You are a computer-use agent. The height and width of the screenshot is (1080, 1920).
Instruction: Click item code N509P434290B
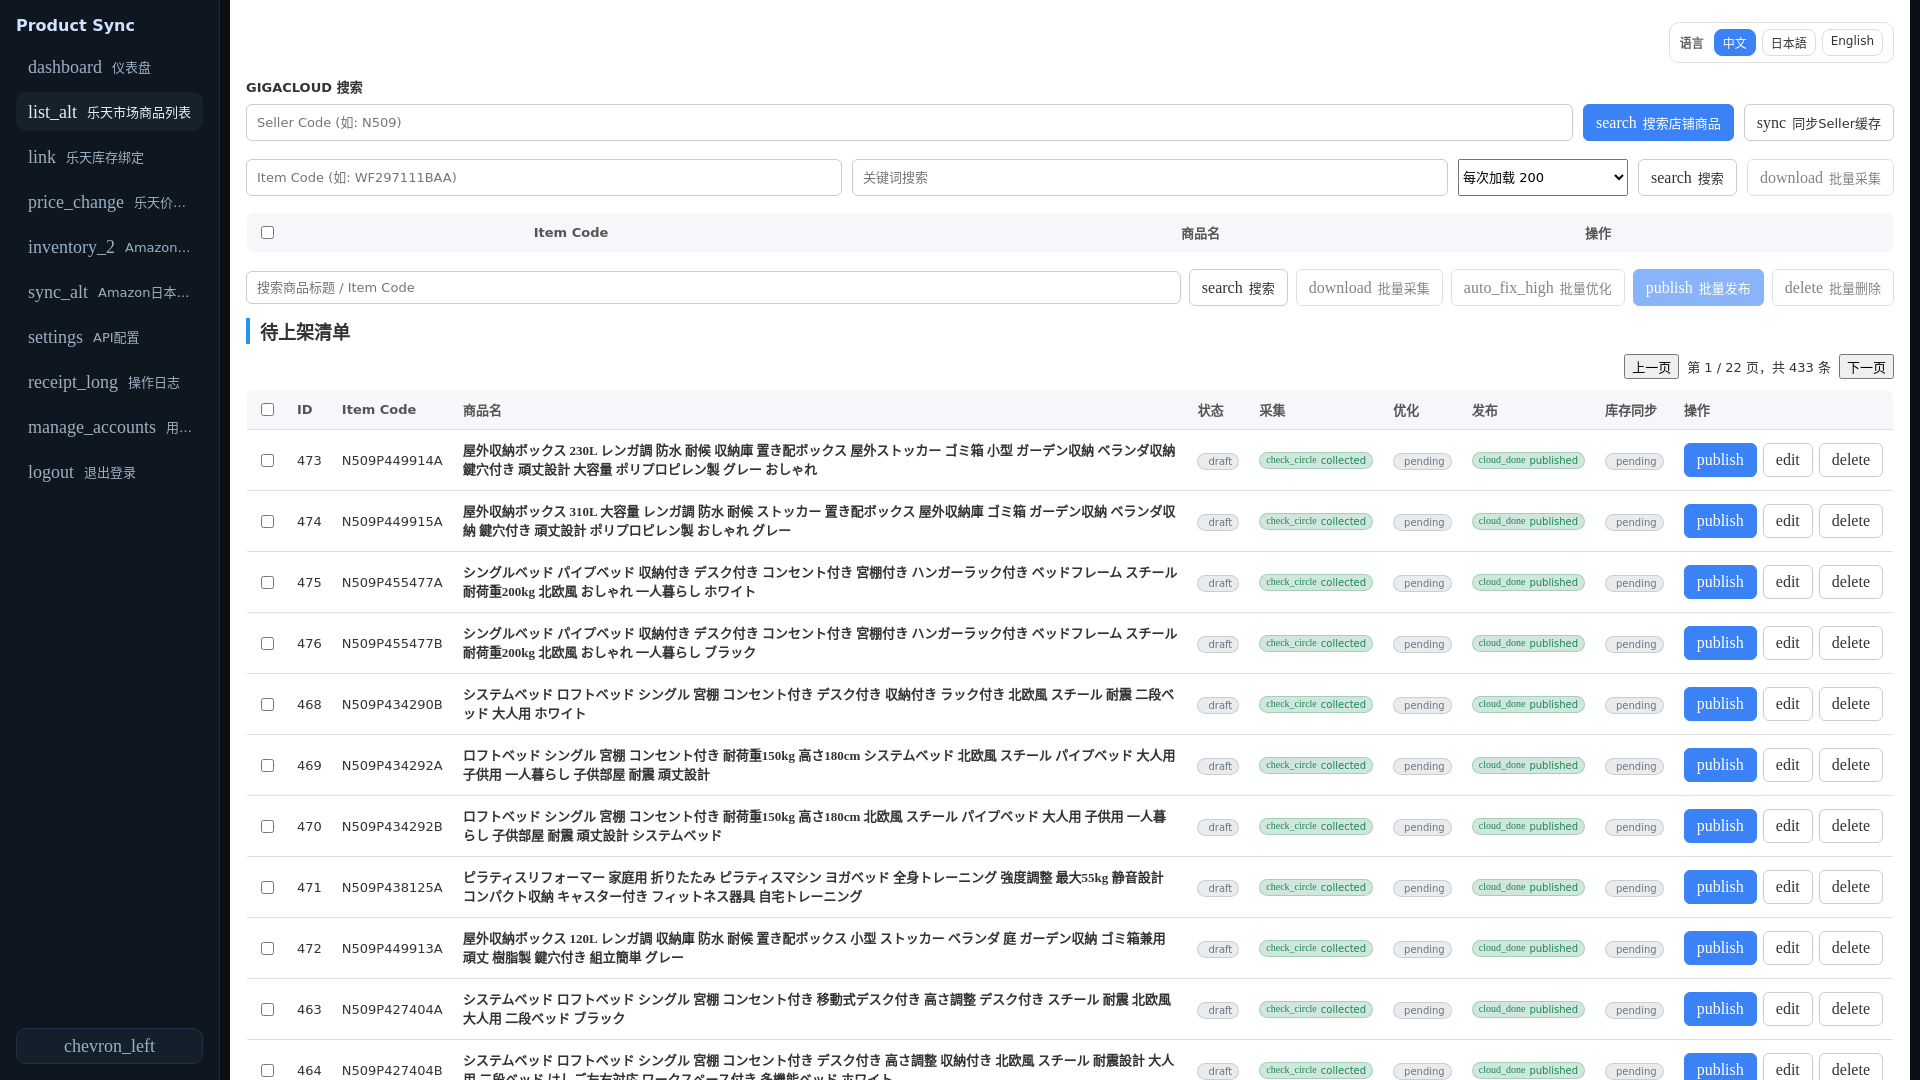[392, 704]
